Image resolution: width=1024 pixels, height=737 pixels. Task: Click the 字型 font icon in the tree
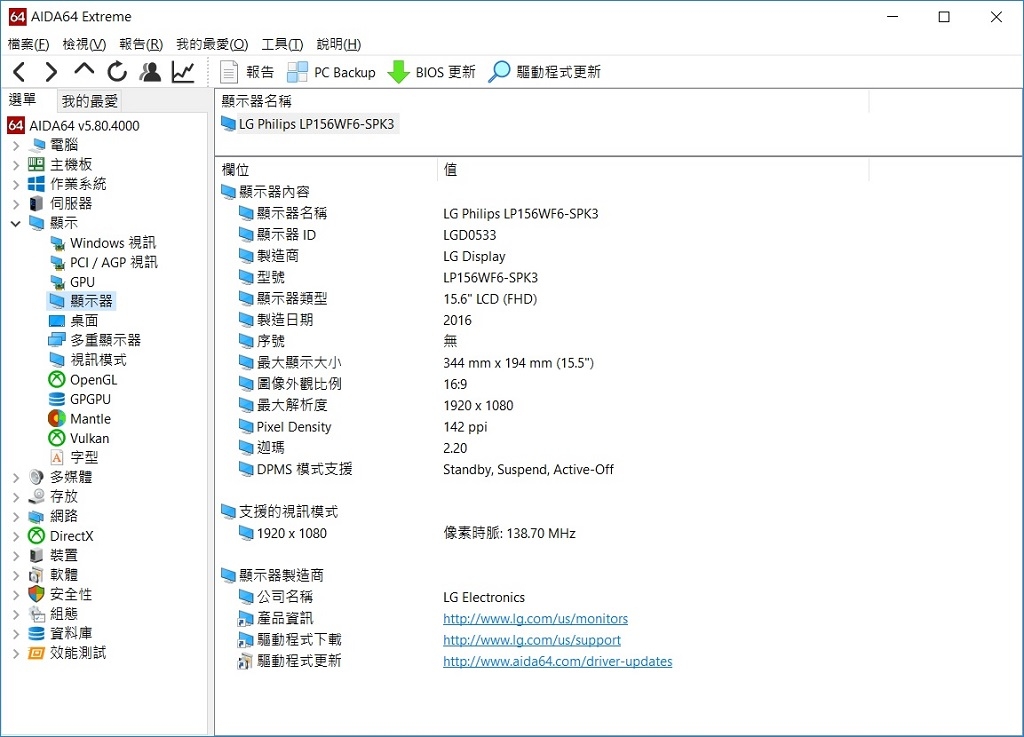57,458
